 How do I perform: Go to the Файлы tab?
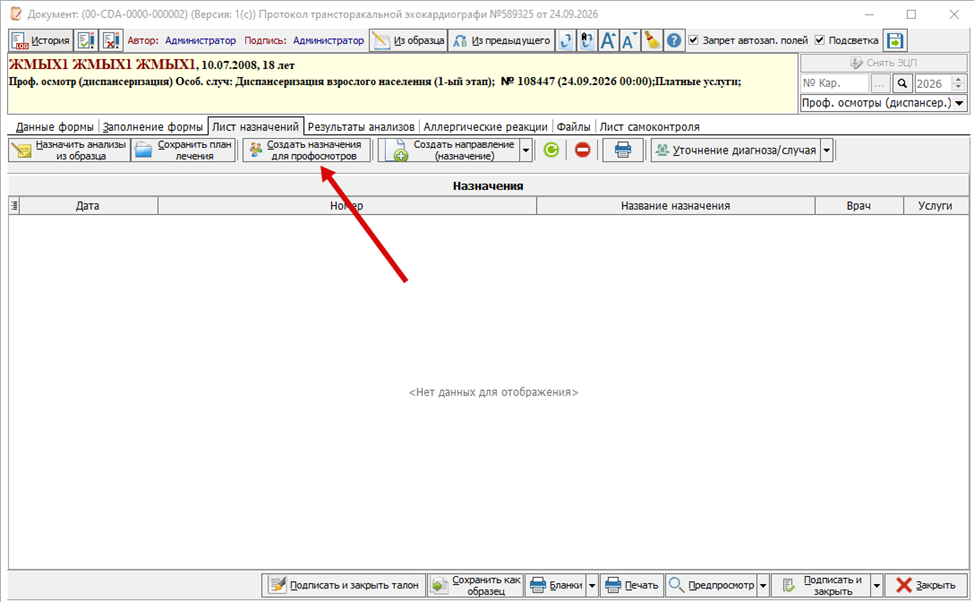[573, 127]
